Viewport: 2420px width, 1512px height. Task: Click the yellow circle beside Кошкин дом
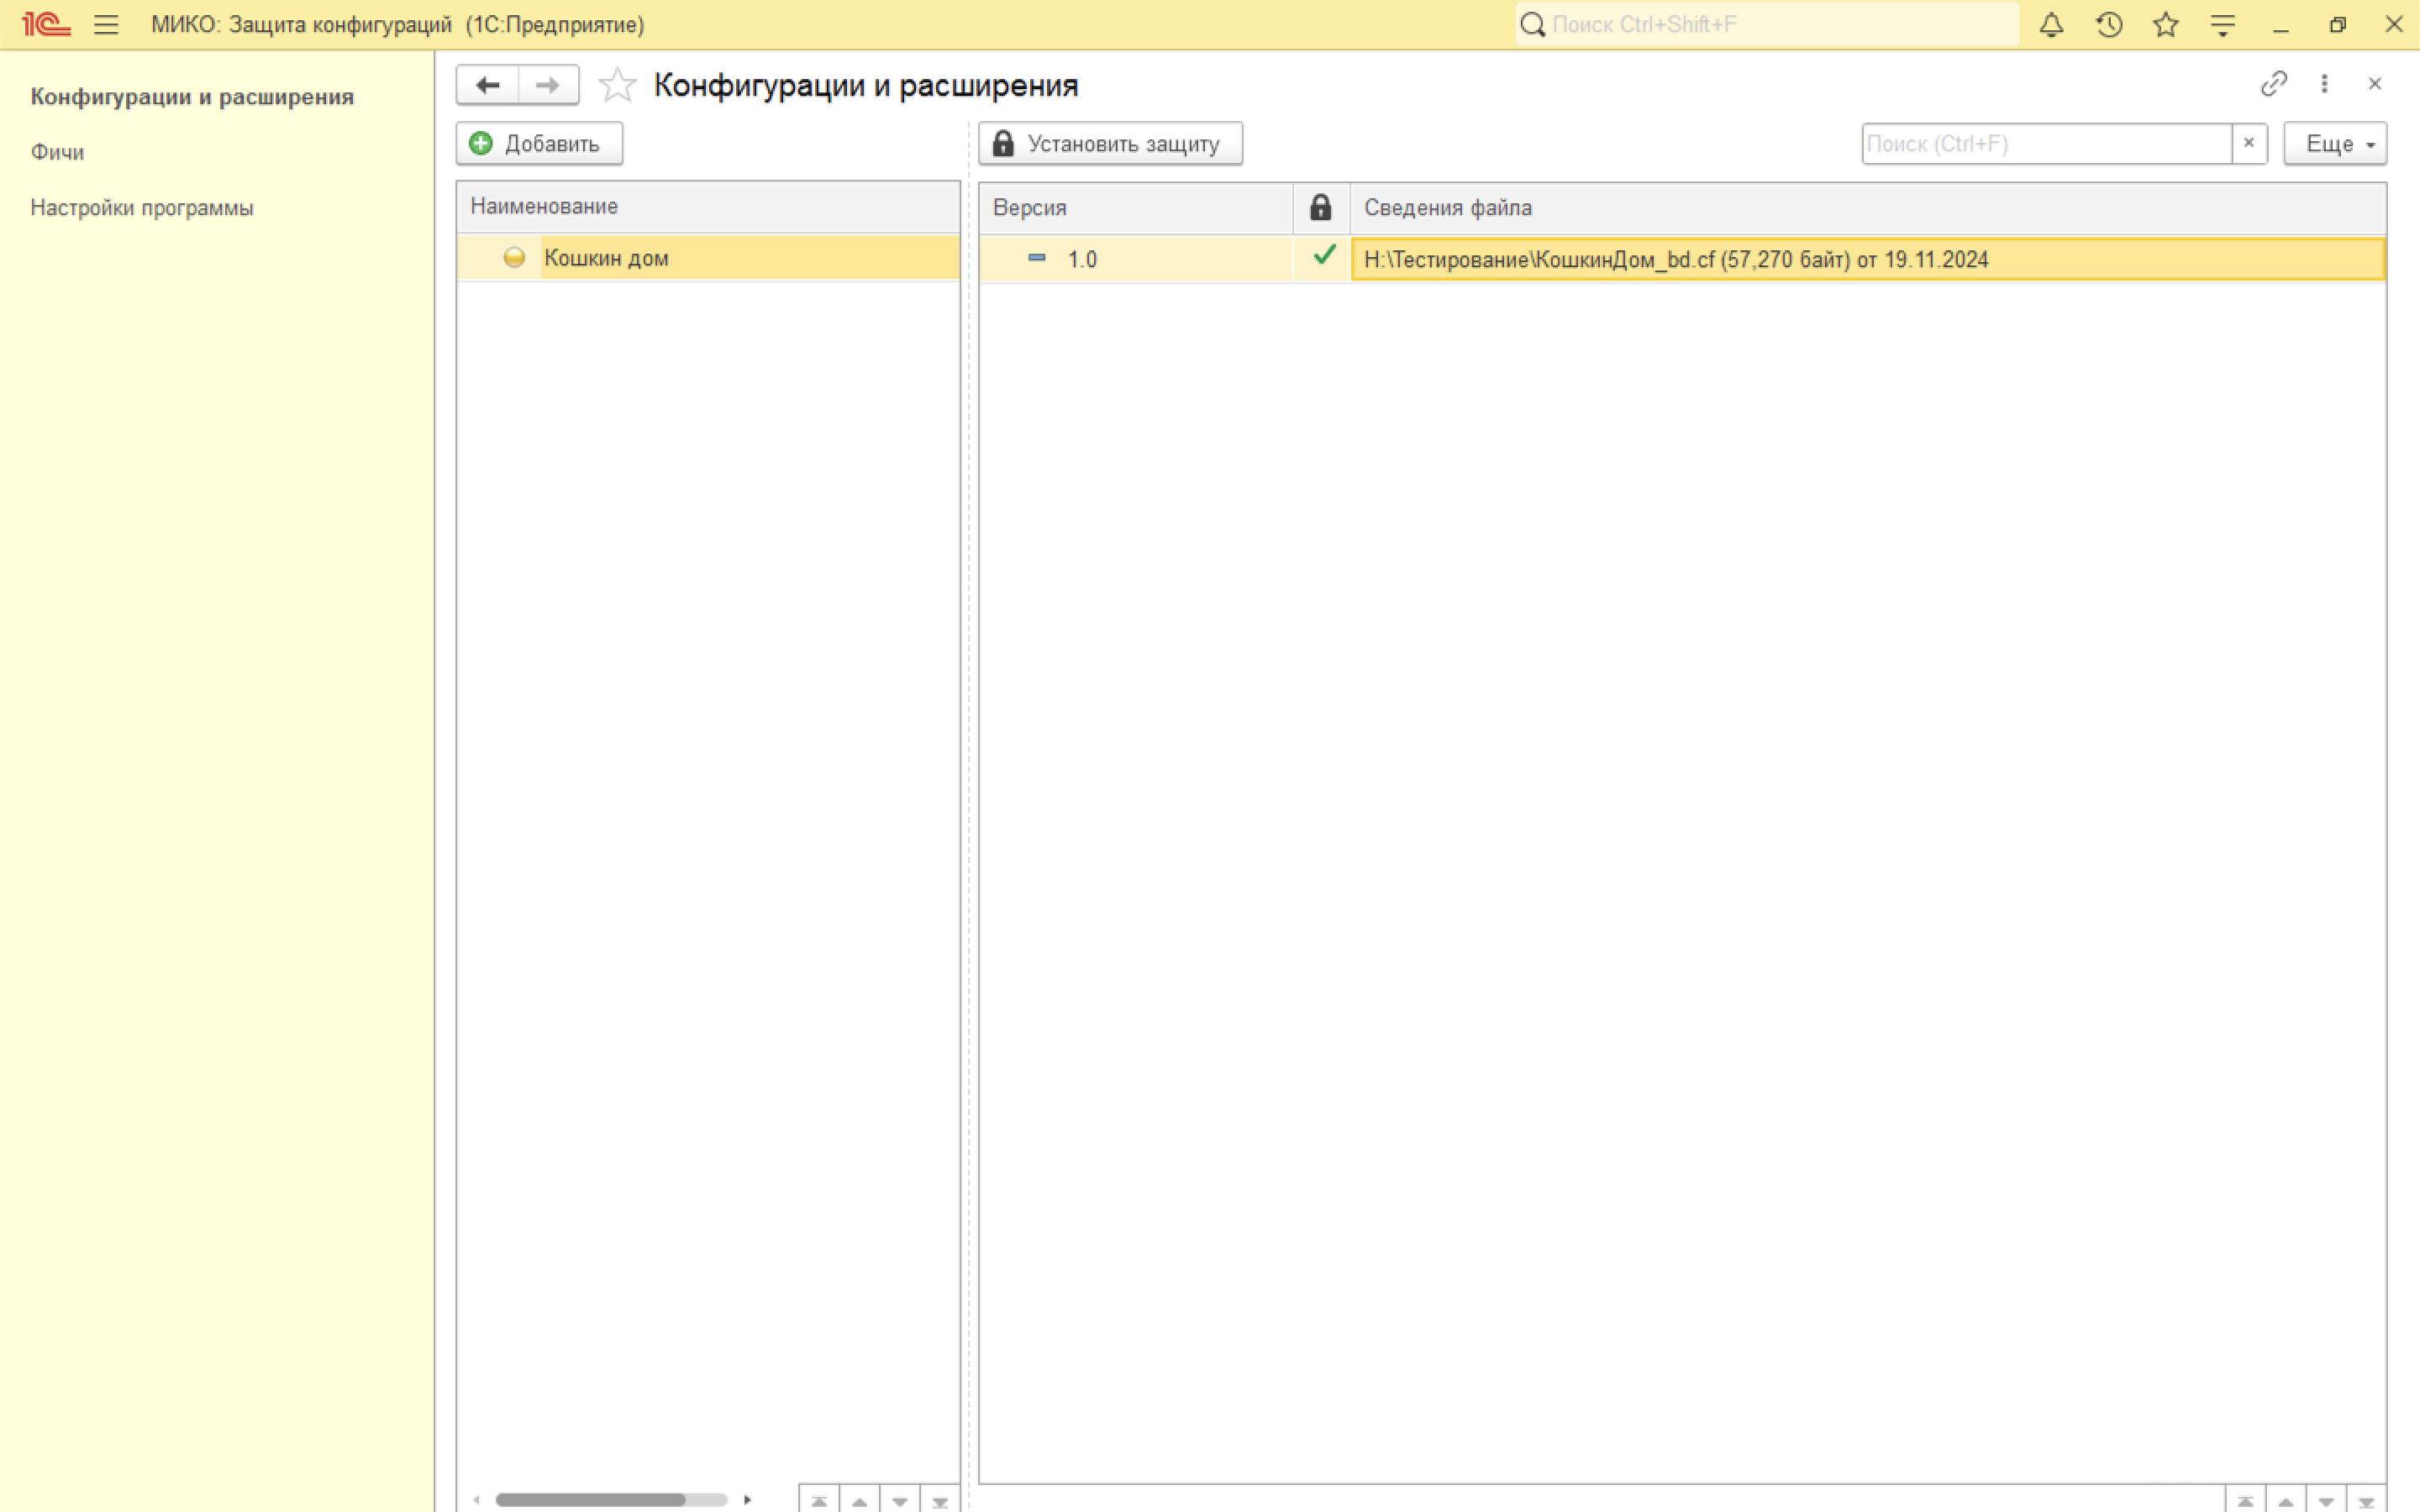514,258
